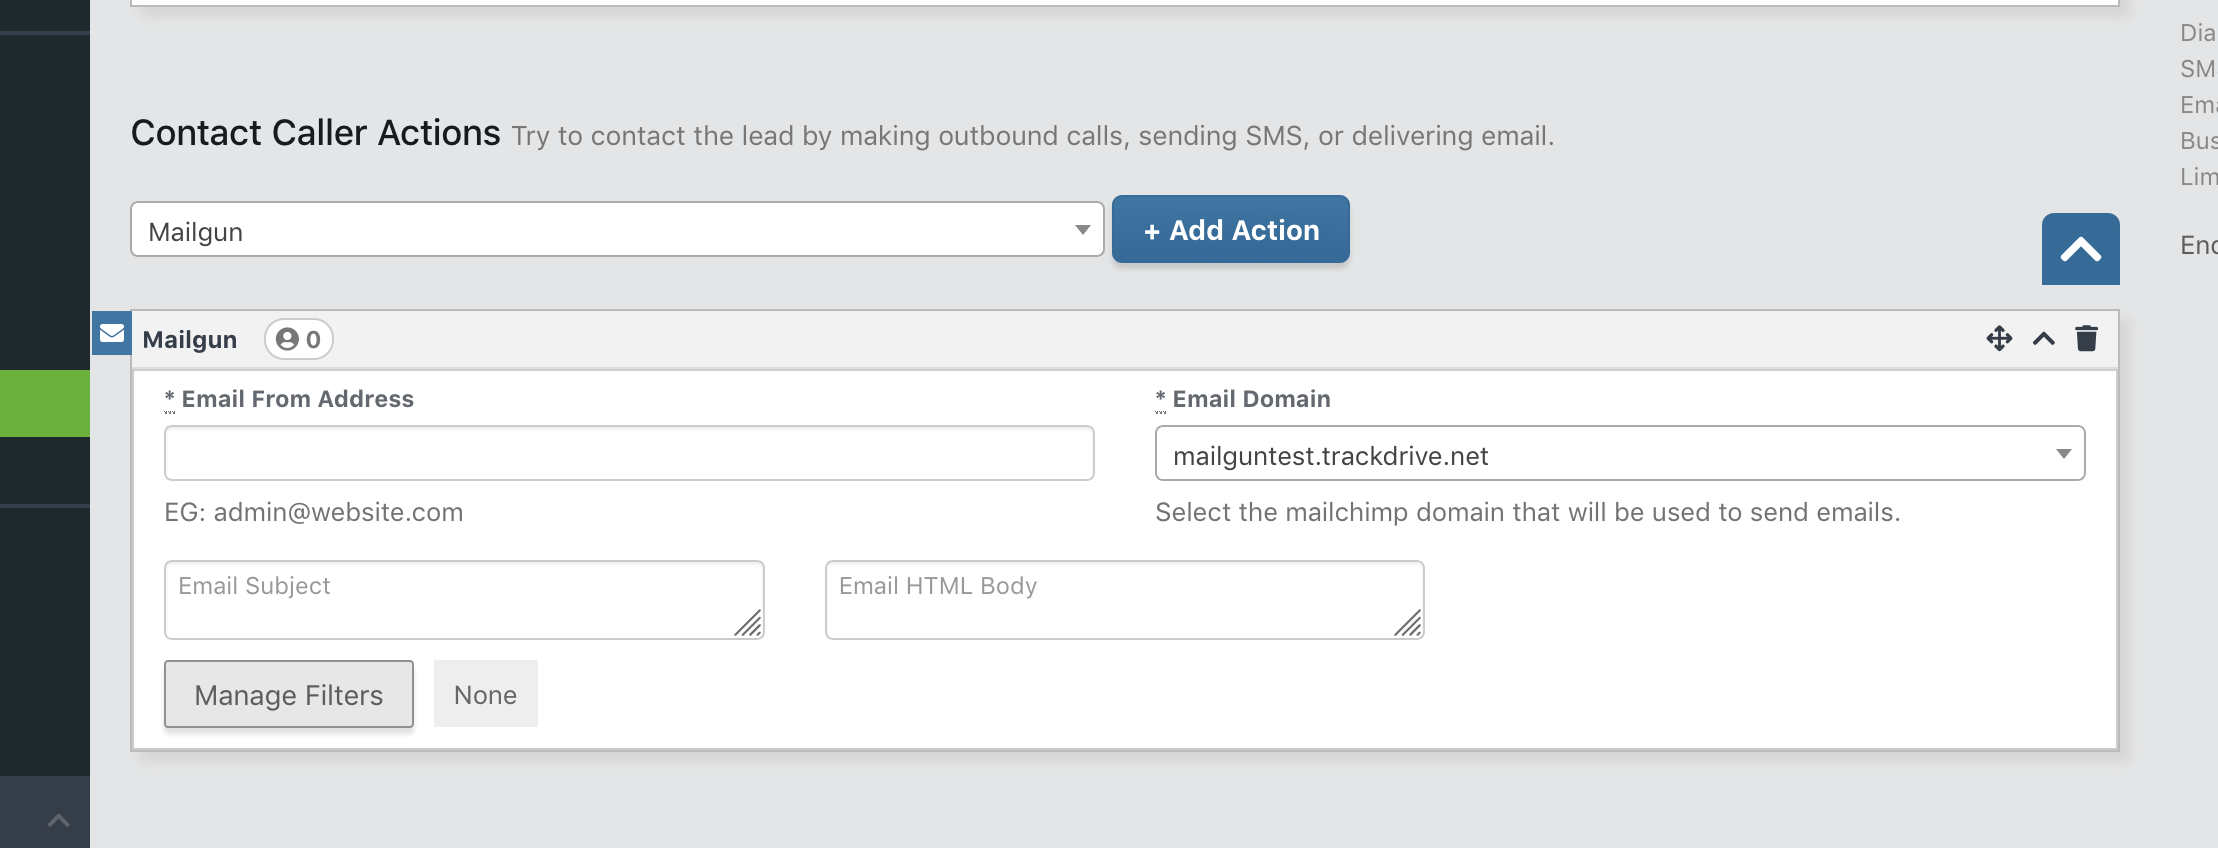Click the move handle on Mailgun action
The height and width of the screenshot is (848, 2218).
coord(1999,339)
